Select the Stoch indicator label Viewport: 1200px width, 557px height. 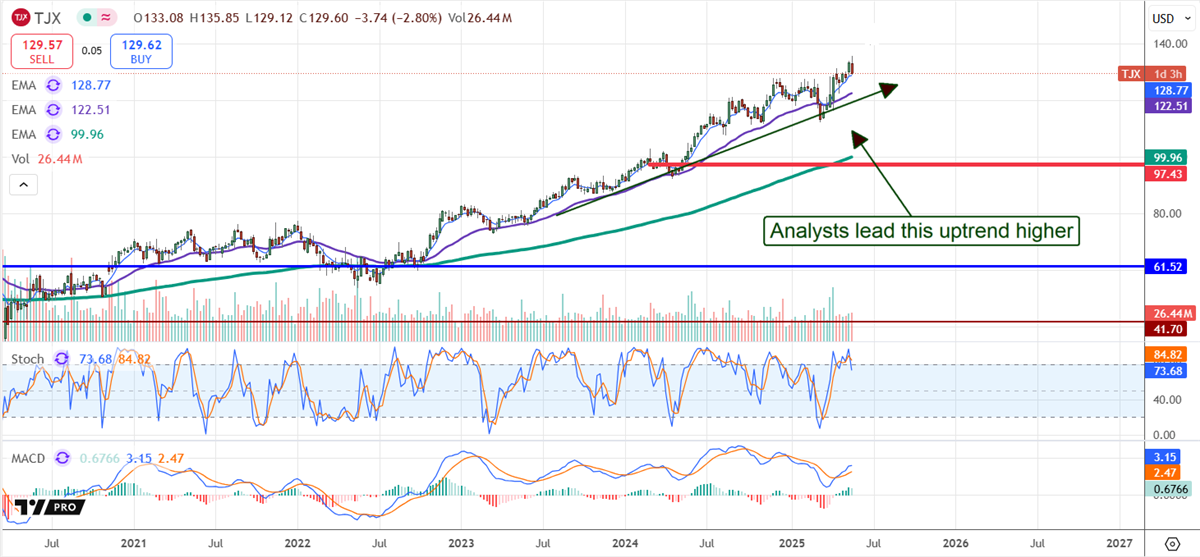click(28, 358)
